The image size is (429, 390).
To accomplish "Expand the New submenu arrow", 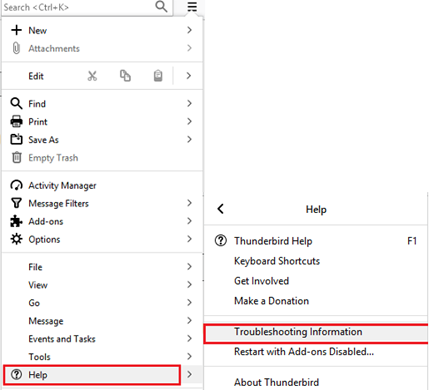I will [189, 30].
